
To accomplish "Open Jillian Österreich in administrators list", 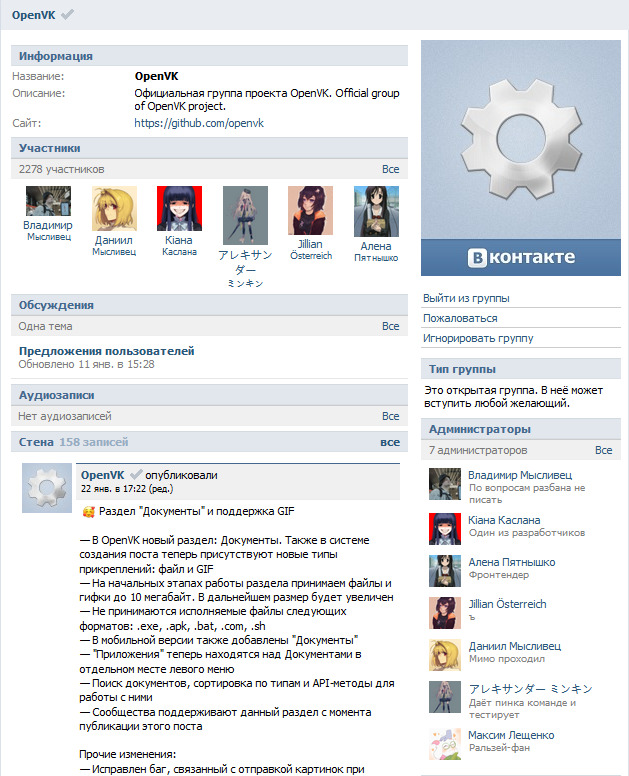I will (507, 604).
